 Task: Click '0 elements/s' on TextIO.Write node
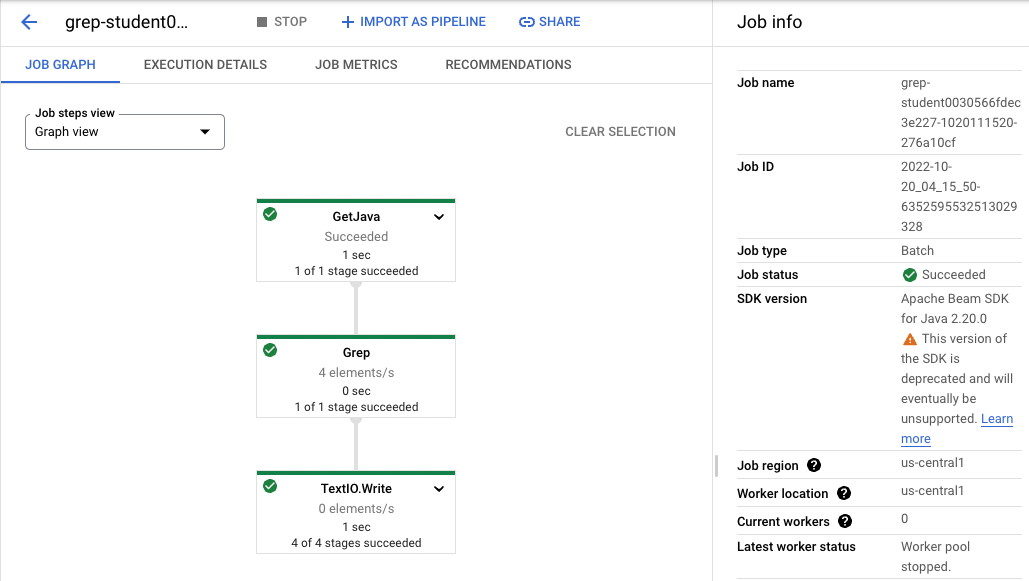(356, 508)
